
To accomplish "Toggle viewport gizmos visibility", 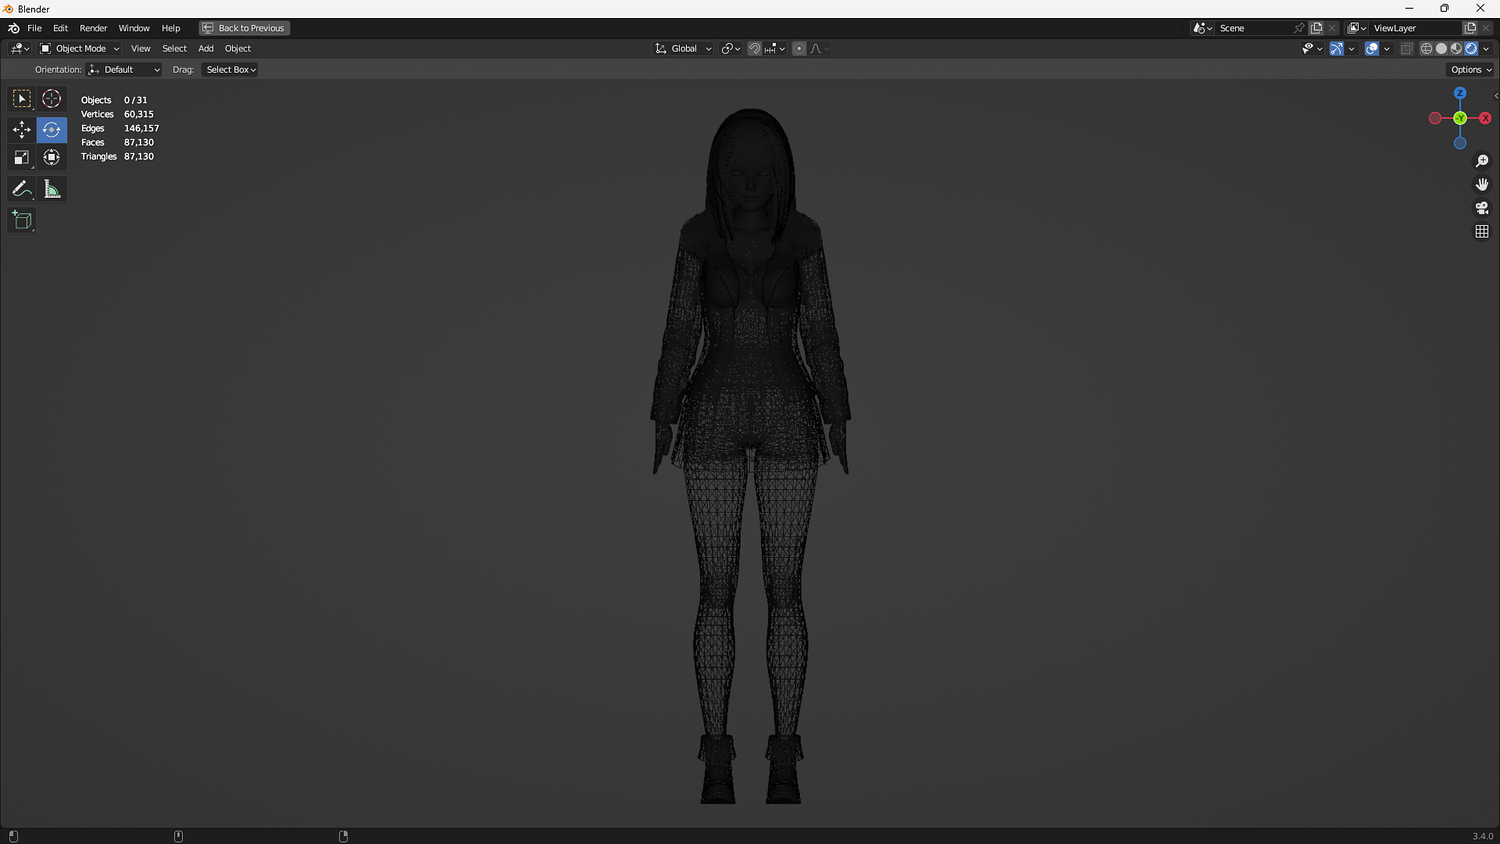I will tap(1336, 48).
